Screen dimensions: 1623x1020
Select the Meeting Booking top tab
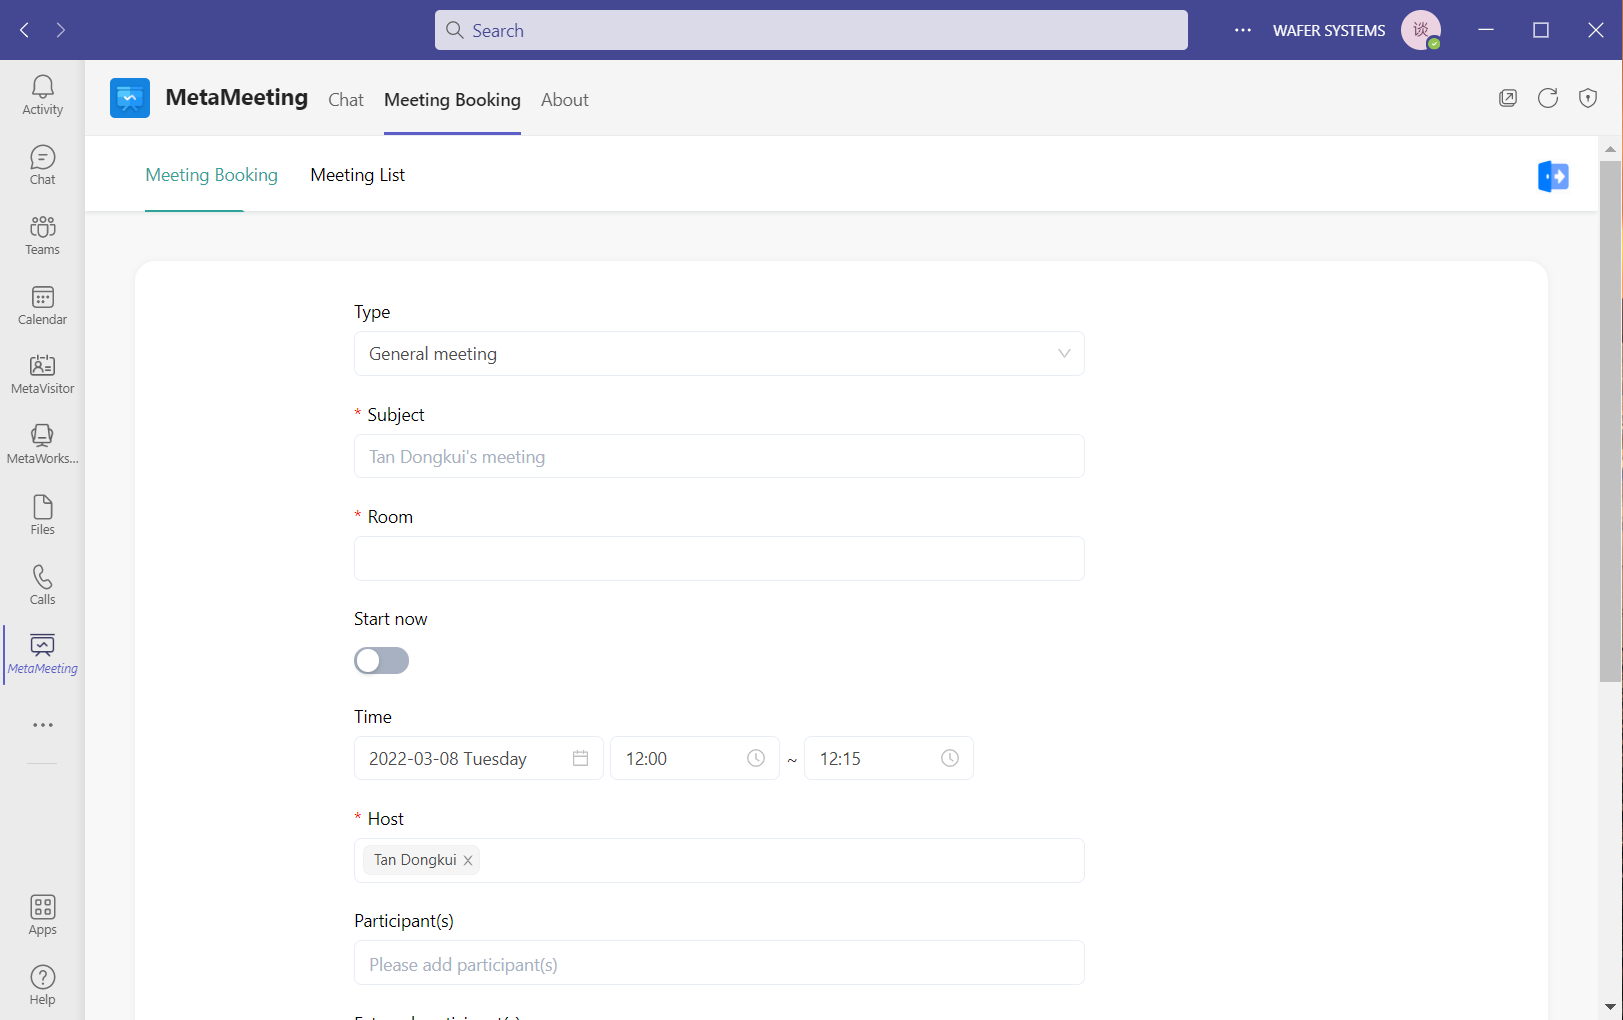452,100
